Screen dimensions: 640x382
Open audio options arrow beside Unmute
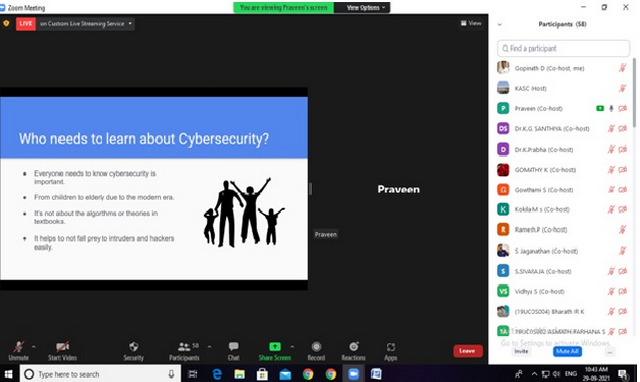(x=34, y=347)
